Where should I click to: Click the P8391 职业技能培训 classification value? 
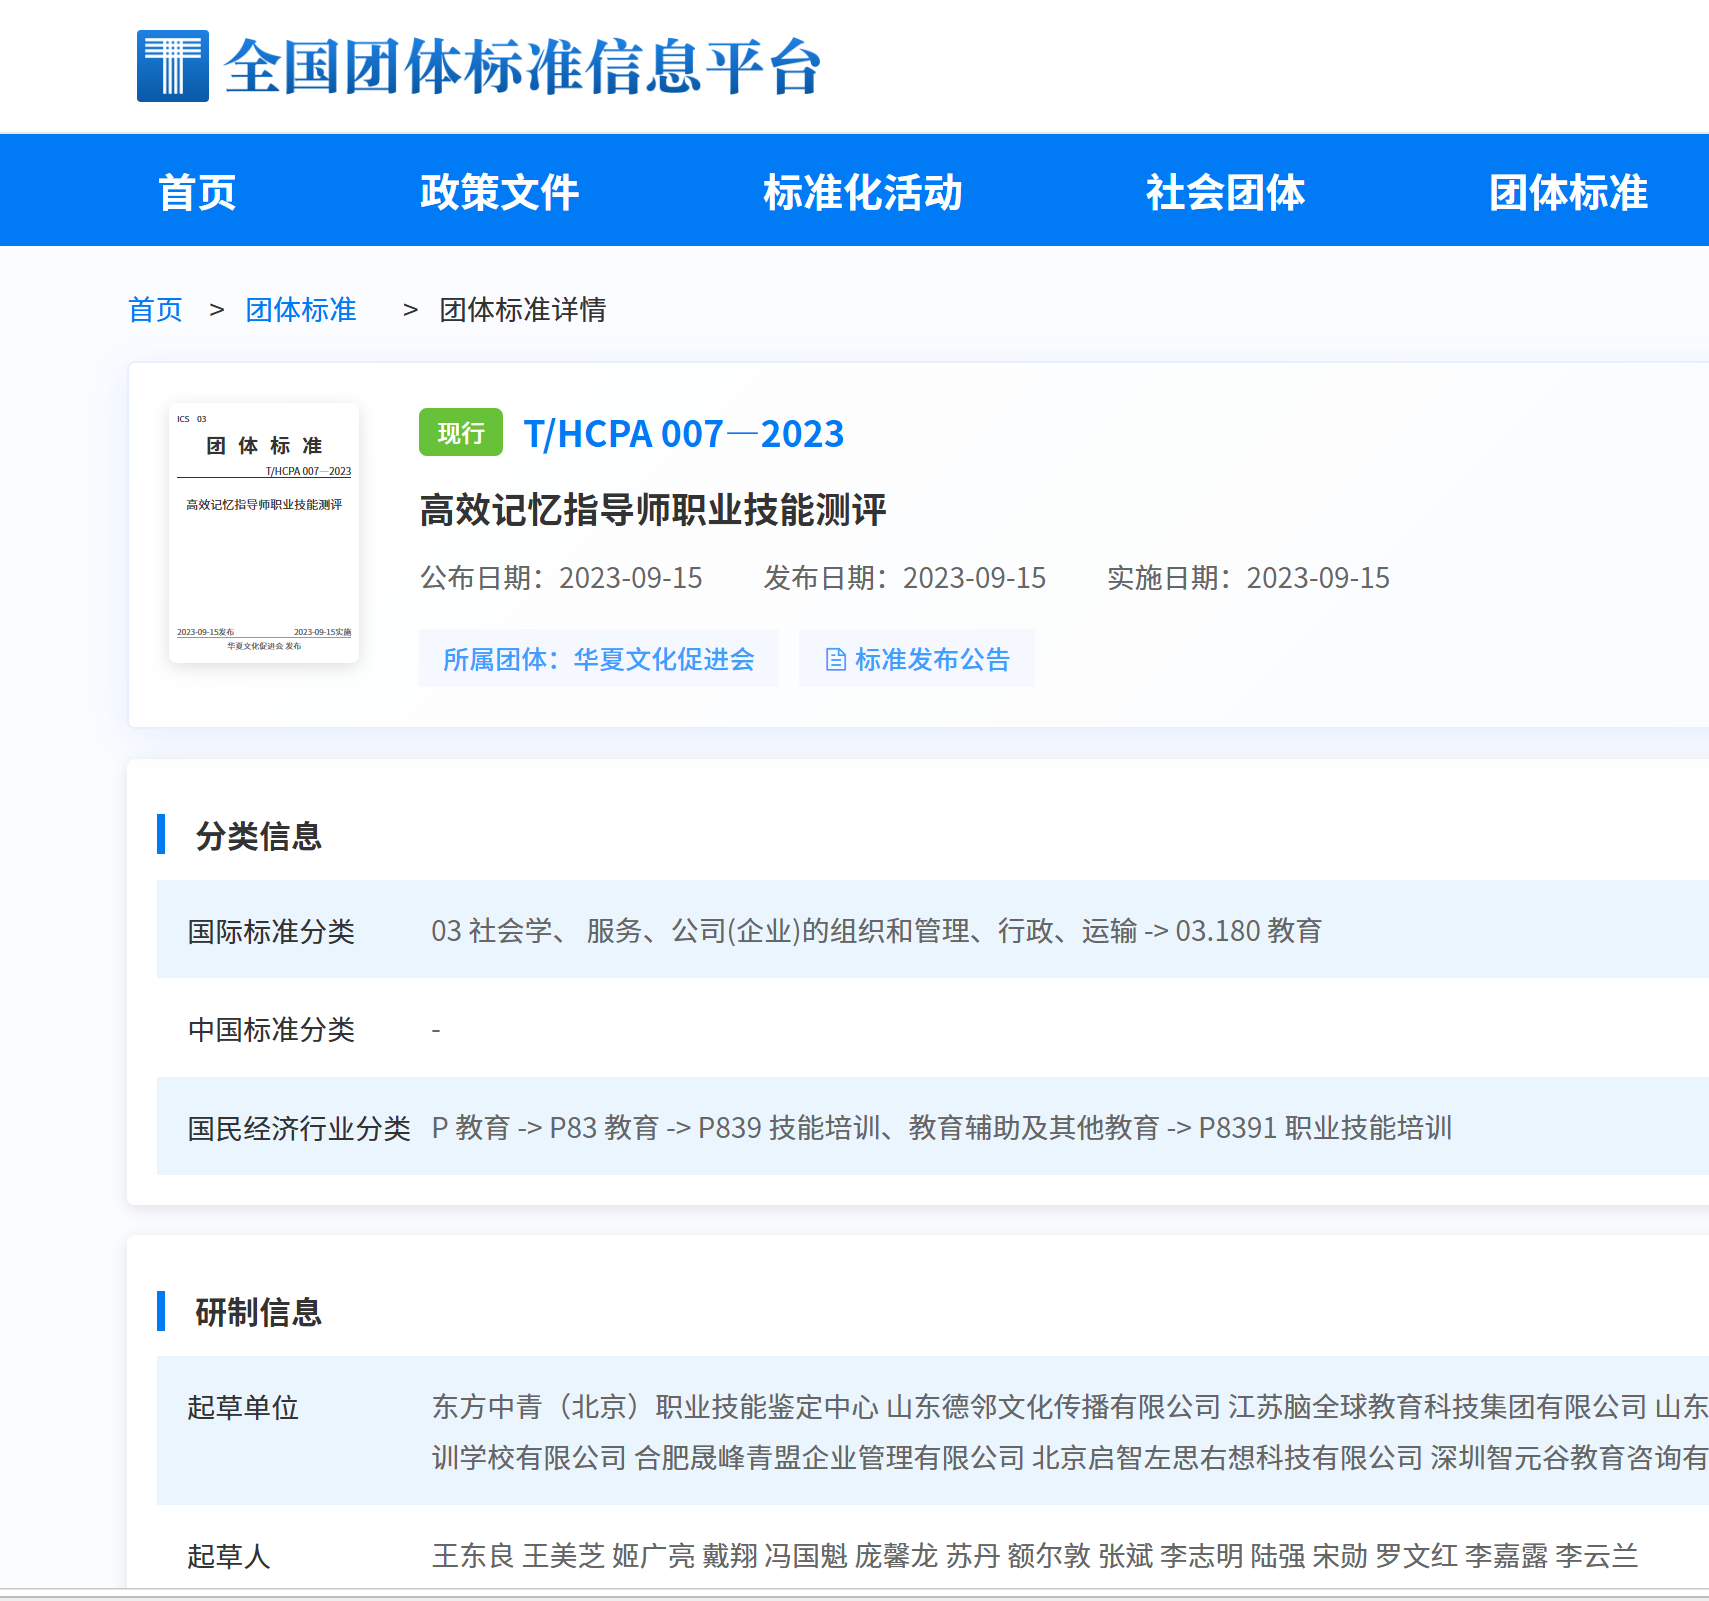pyautogui.click(x=1325, y=1128)
